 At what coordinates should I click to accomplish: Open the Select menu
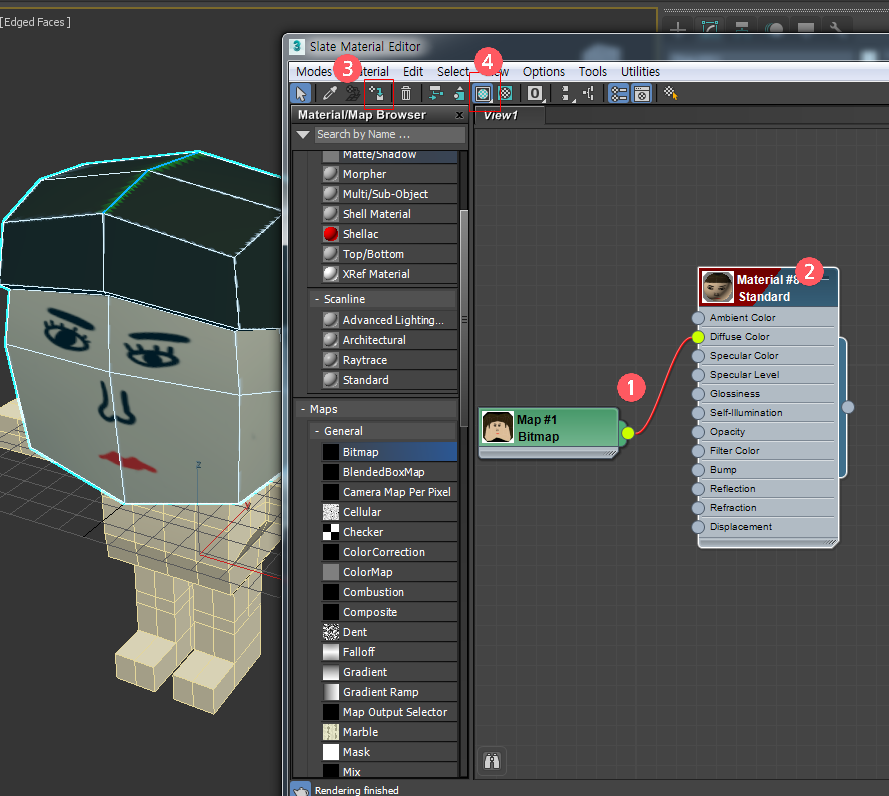tap(452, 71)
